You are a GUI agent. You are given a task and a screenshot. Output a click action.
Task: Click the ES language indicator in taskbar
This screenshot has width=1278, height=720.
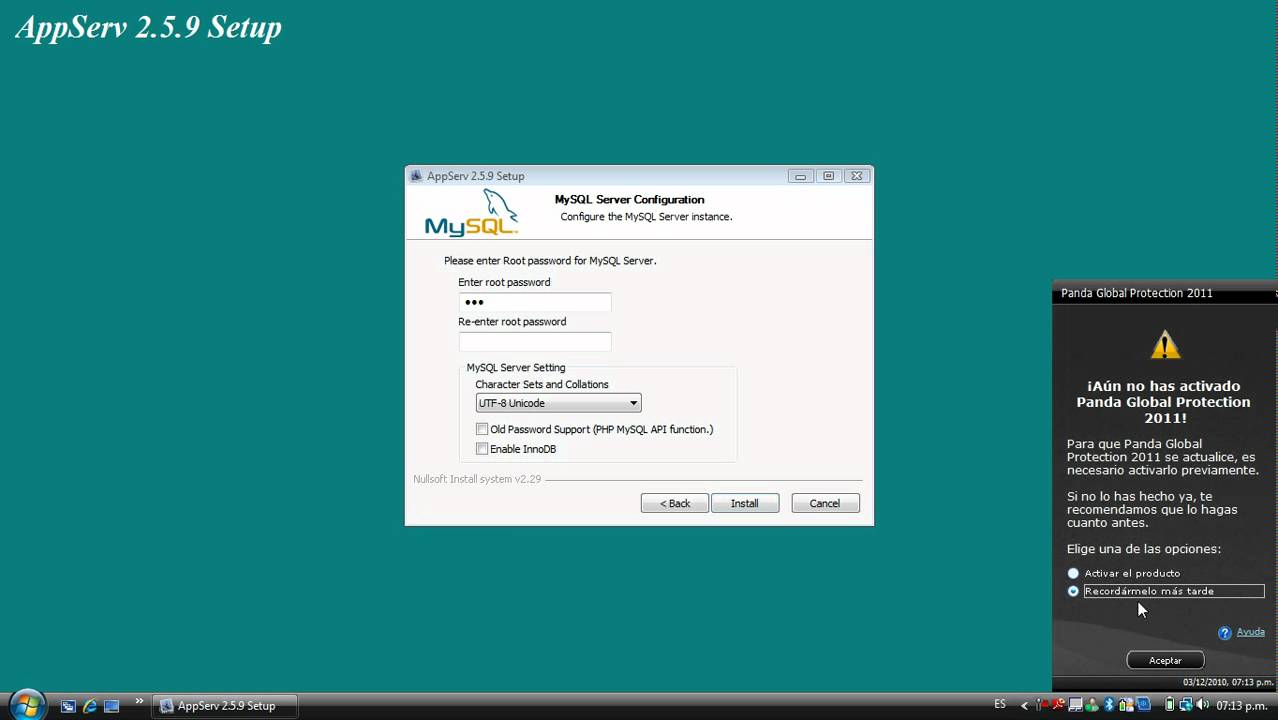tap(1000, 705)
